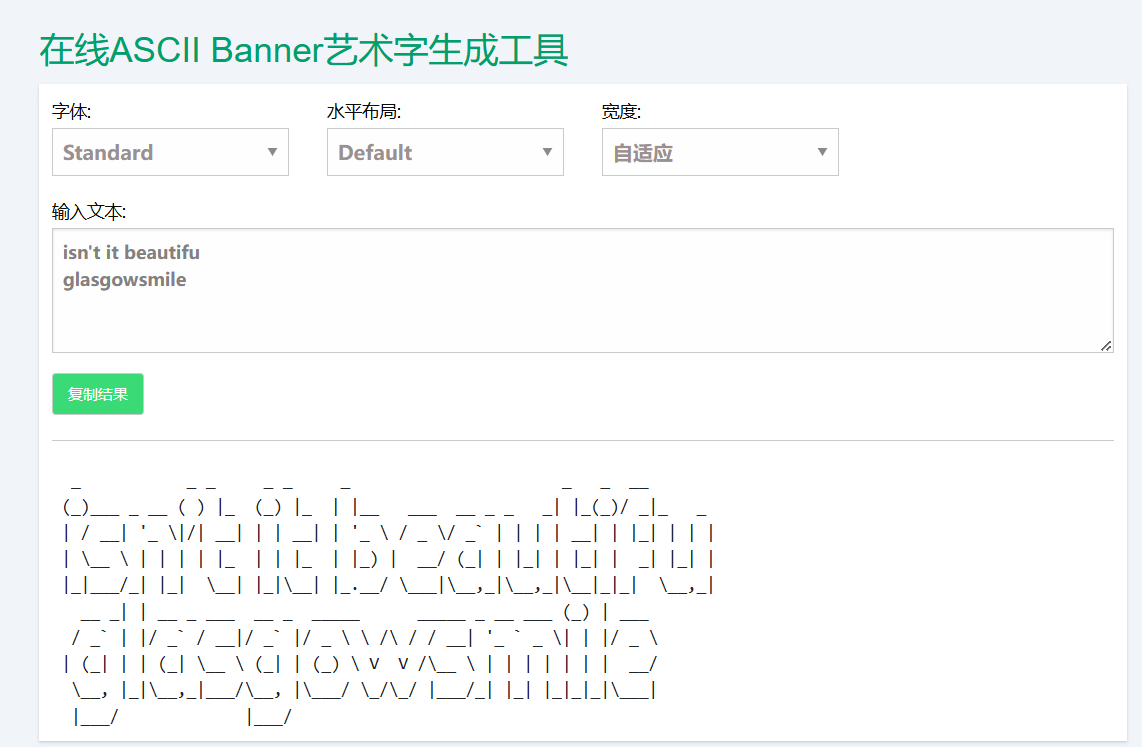Open the Standard font dropdown
Image resolution: width=1142 pixels, height=747 pixels.
(170, 152)
